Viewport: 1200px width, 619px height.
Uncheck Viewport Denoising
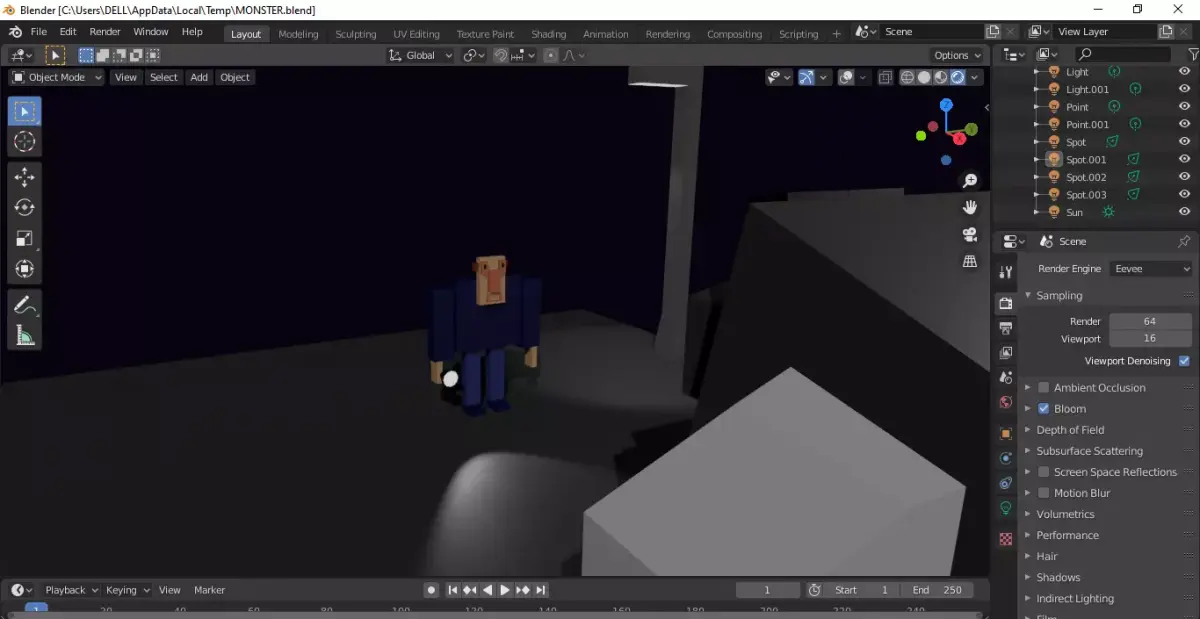coord(1185,361)
